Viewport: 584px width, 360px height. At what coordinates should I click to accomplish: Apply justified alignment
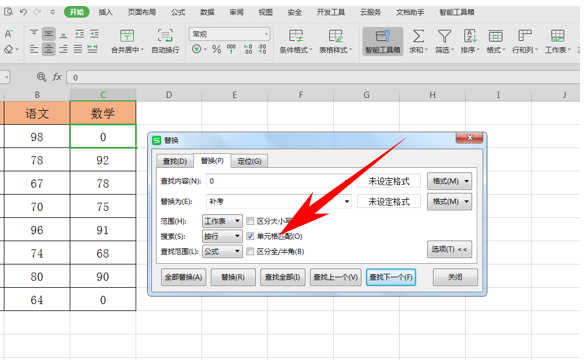[78, 49]
